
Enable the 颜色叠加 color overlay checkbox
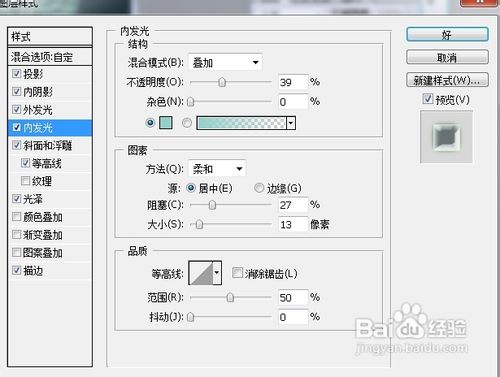16,217
